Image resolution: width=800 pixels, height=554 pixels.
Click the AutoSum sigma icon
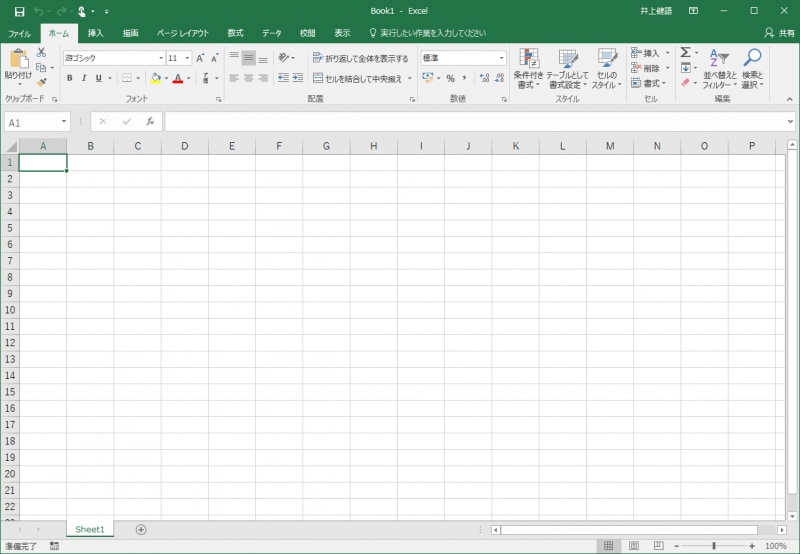pos(685,52)
